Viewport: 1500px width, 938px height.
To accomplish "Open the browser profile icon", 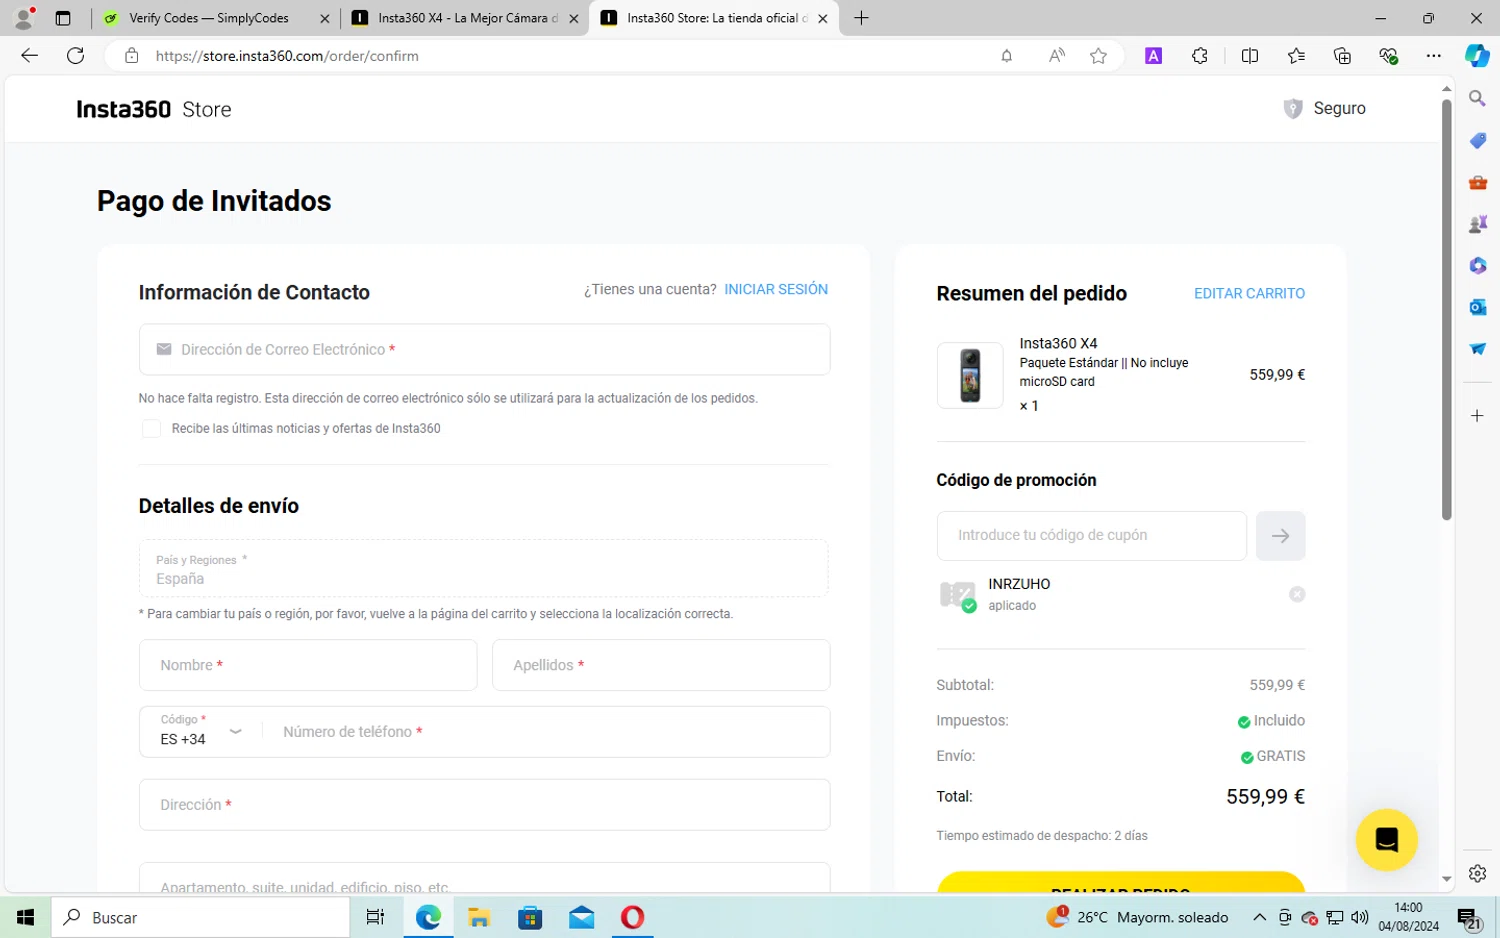I will [23, 17].
